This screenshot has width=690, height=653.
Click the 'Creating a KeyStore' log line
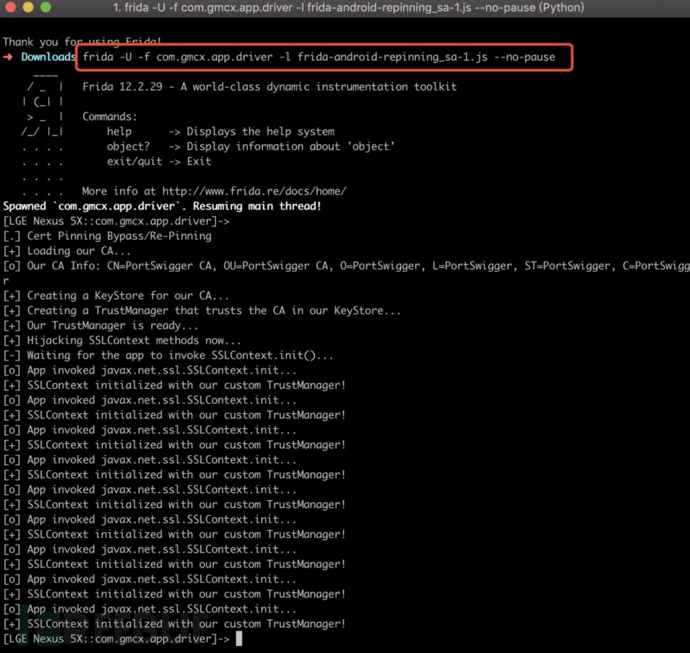pos(116,296)
